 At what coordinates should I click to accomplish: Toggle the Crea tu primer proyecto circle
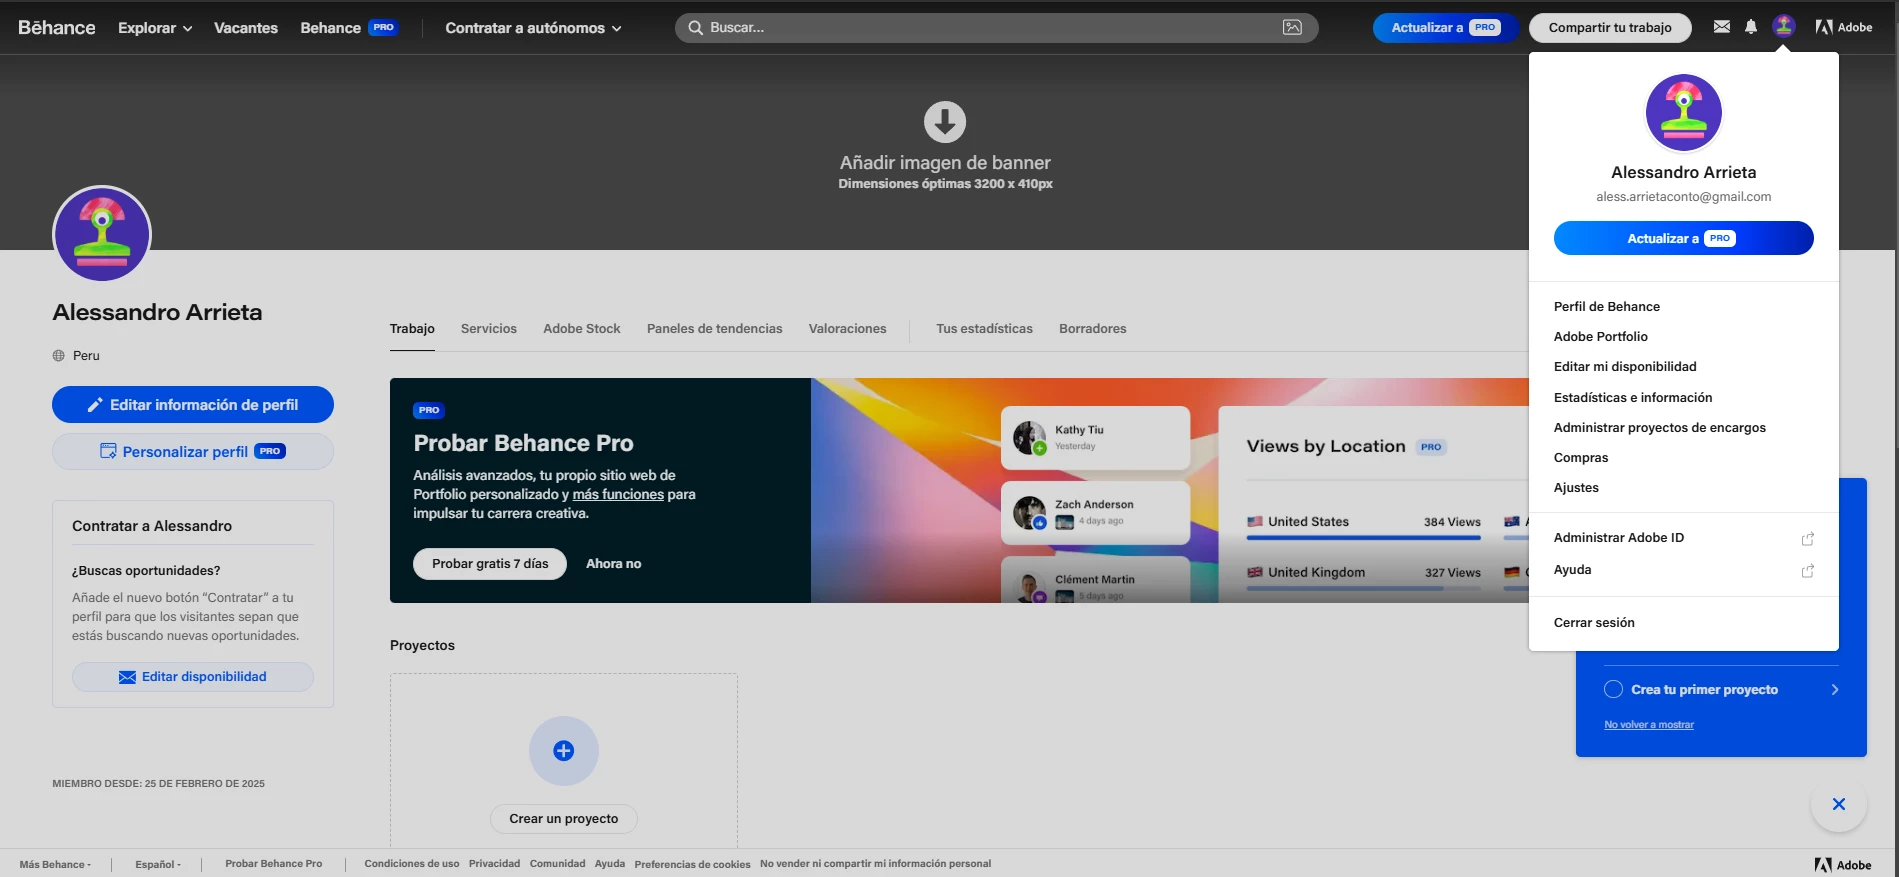[x=1613, y=689]
